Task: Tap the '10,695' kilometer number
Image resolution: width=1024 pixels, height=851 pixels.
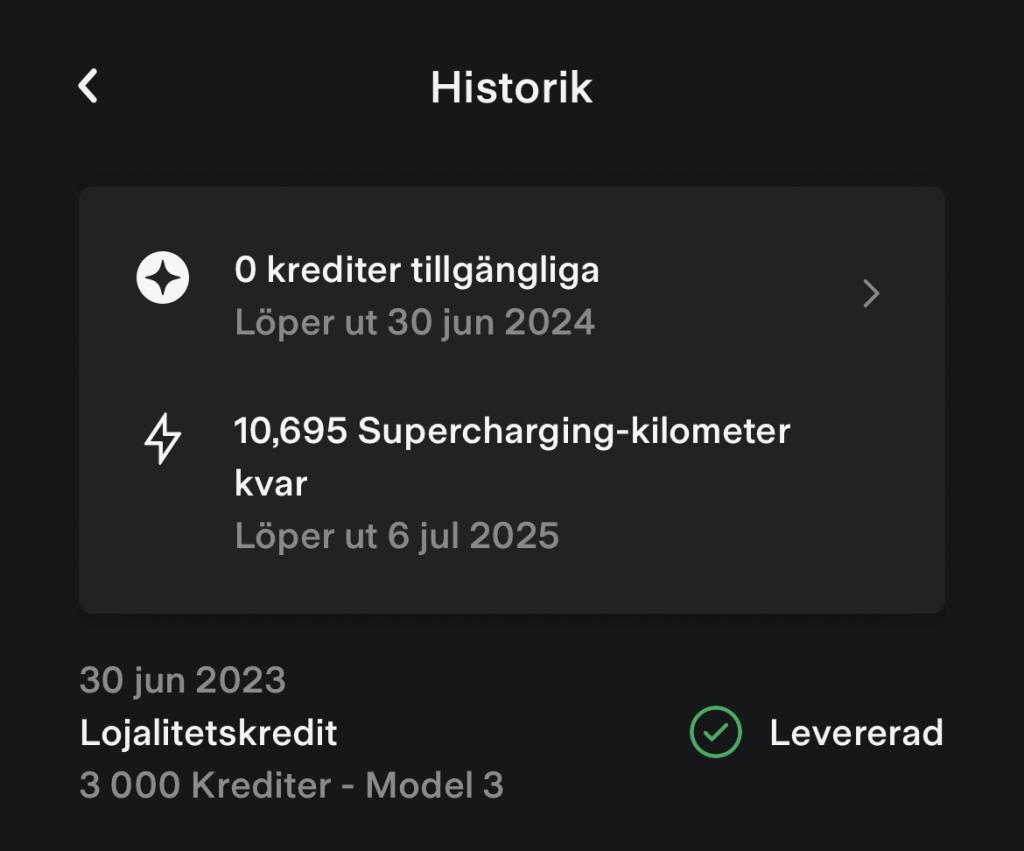Action: (x=291, y=431)
